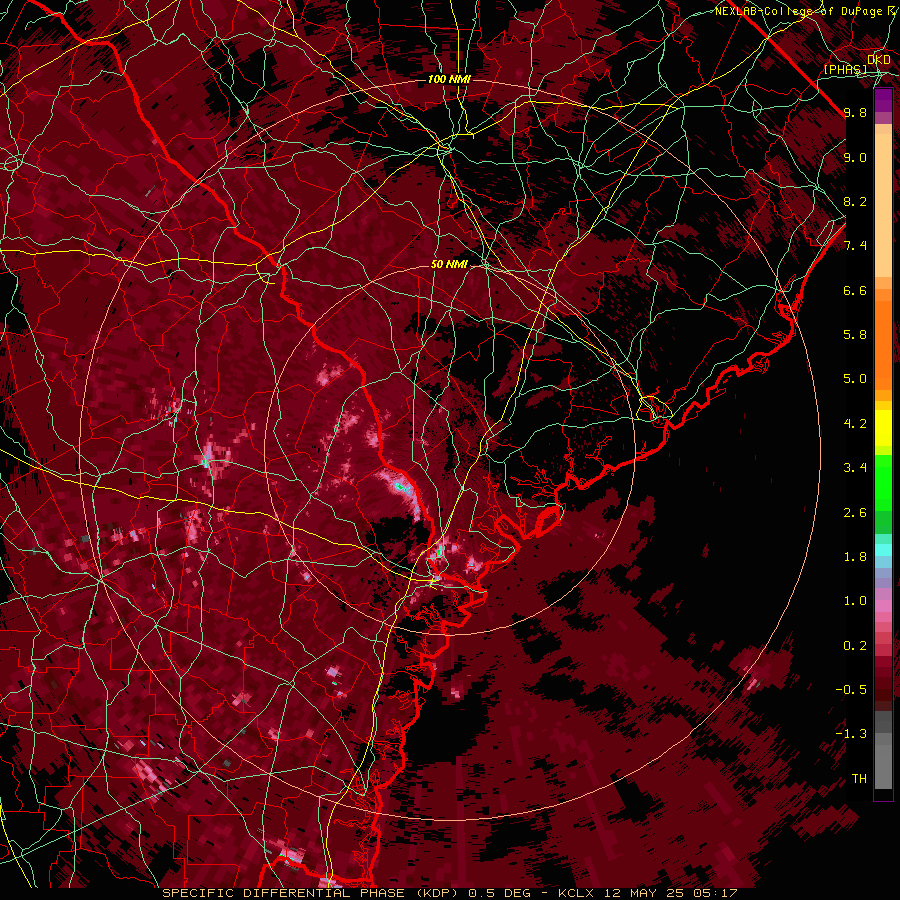Pick the light peach color bar segment
The height and width of the screenshot is (900, 900).
pos(883,205)
